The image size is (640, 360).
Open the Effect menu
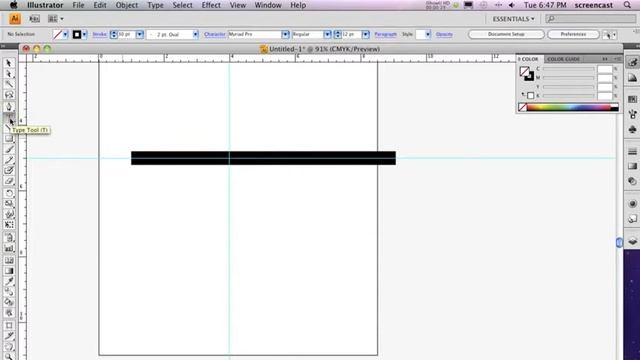(211, 5)
